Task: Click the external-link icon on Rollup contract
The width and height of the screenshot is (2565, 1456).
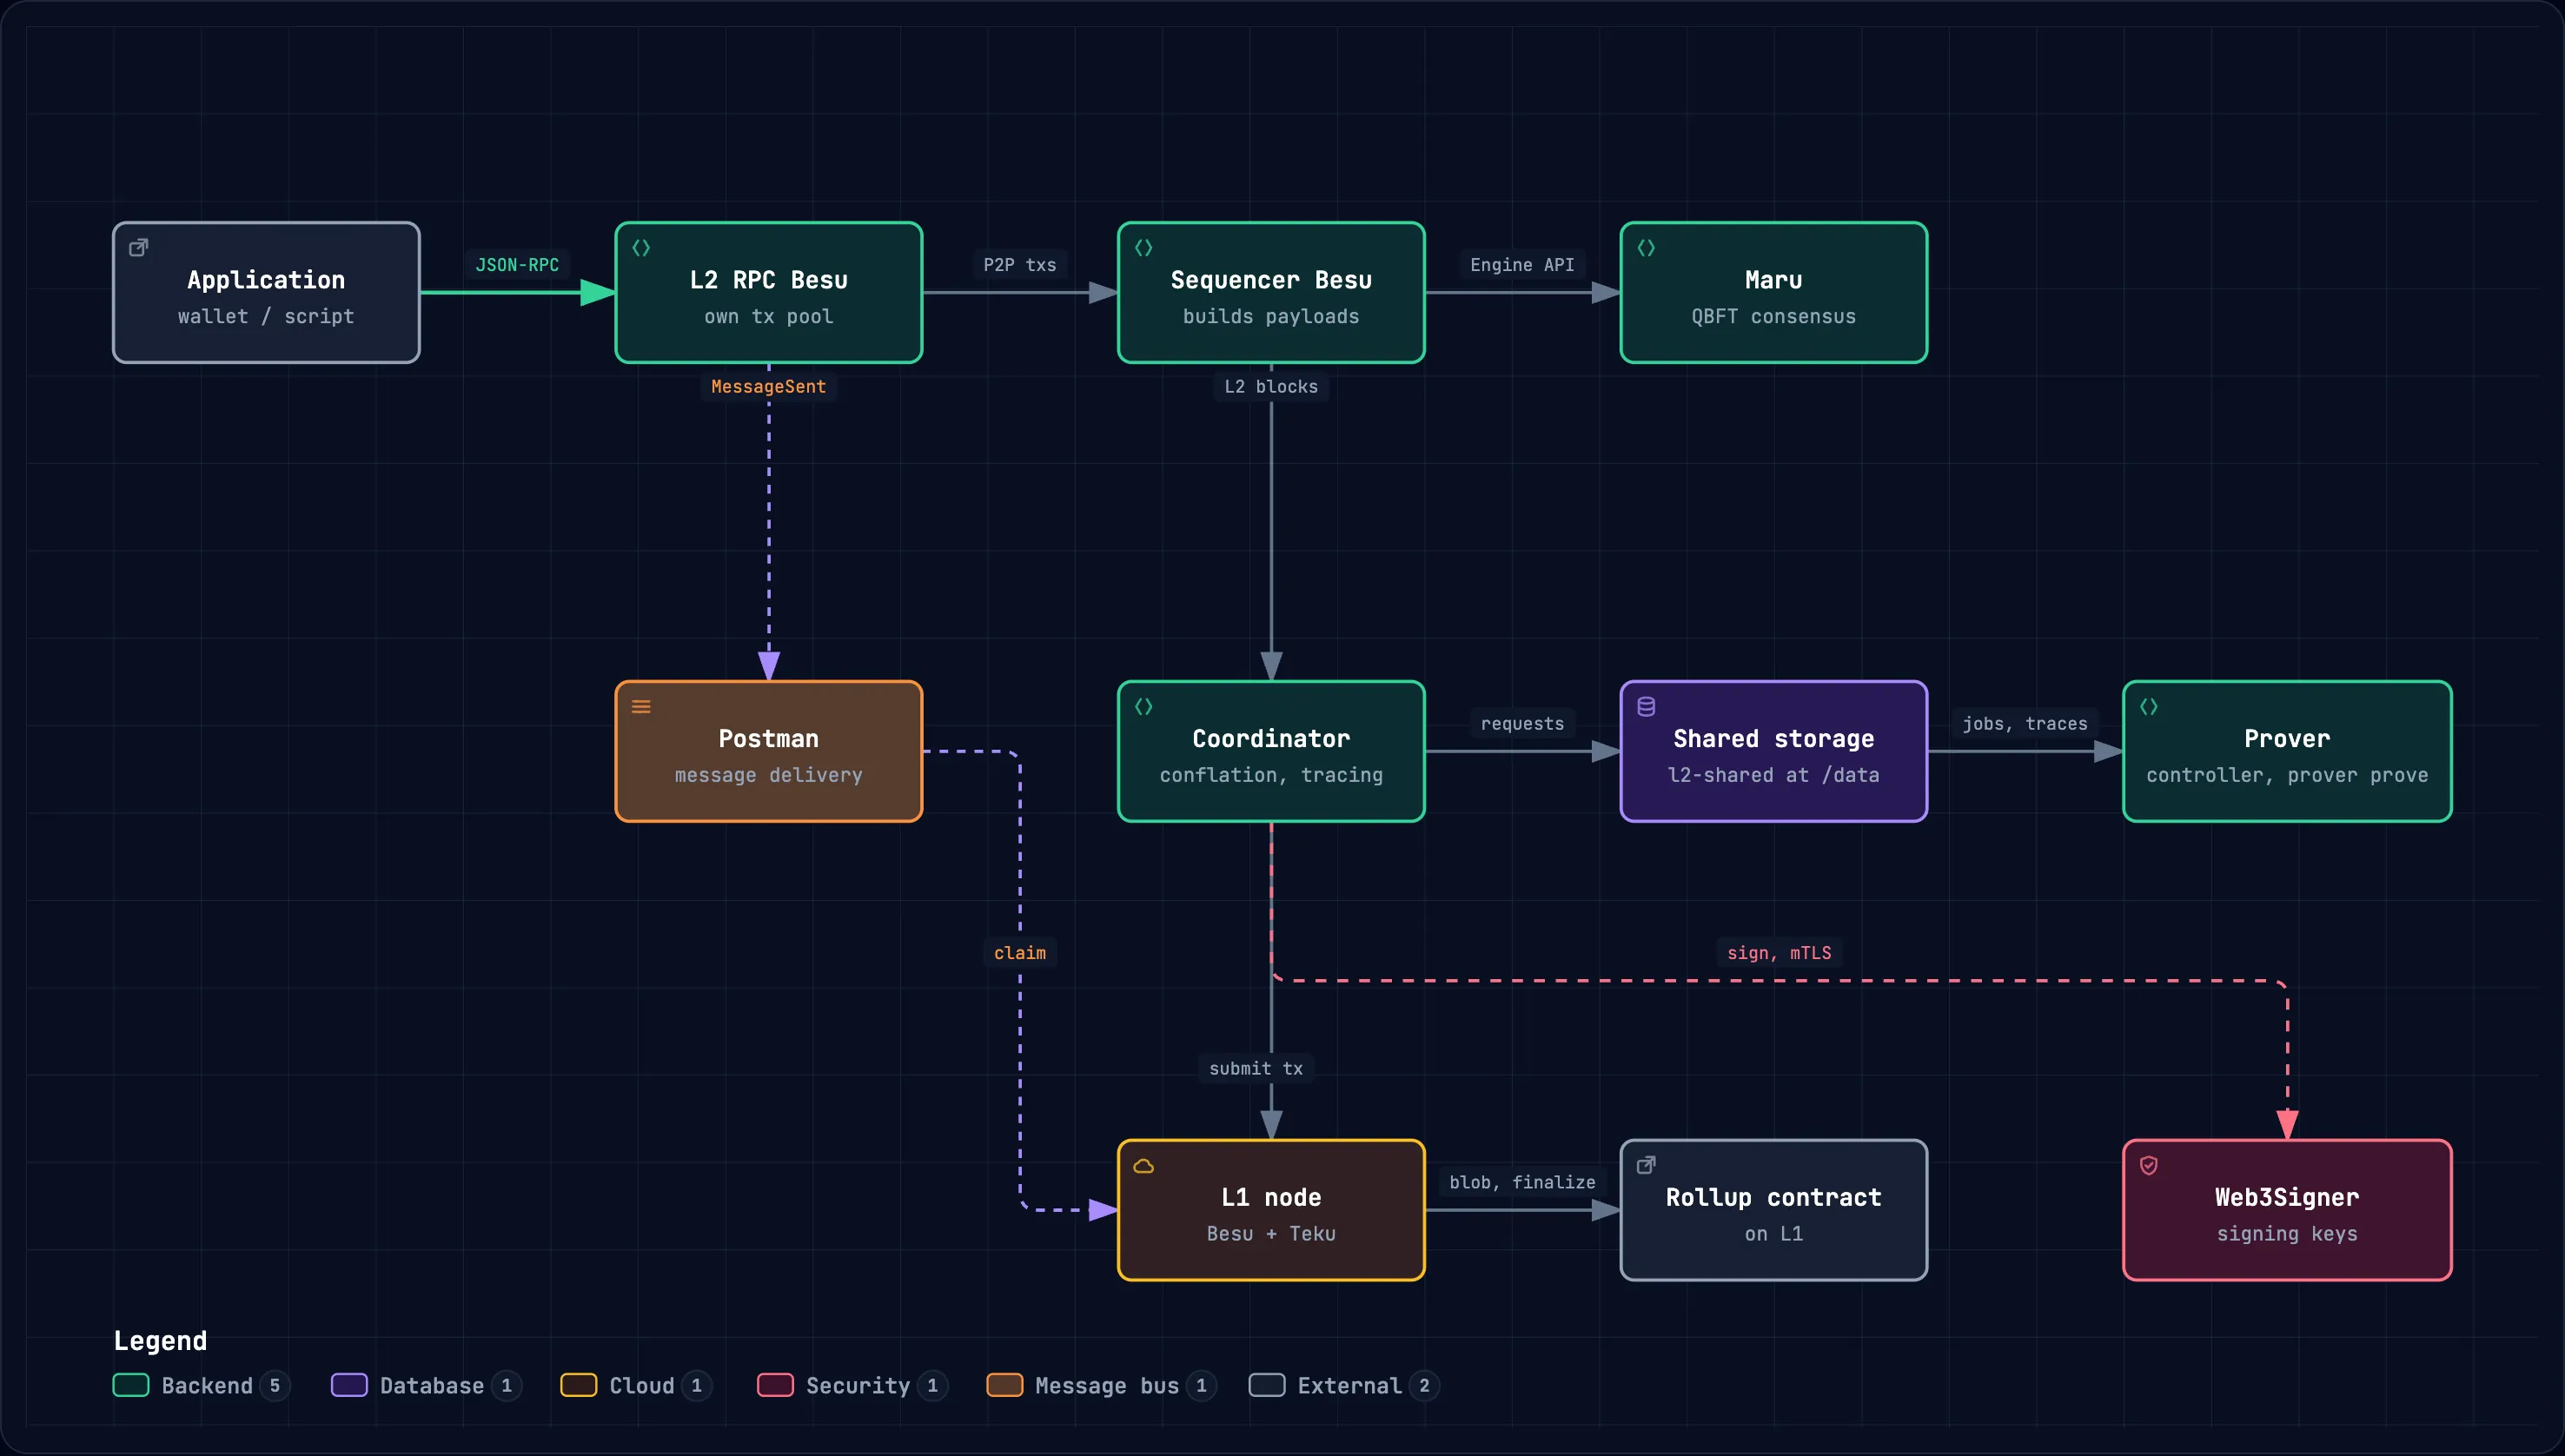Action: click(1646, 1165)
